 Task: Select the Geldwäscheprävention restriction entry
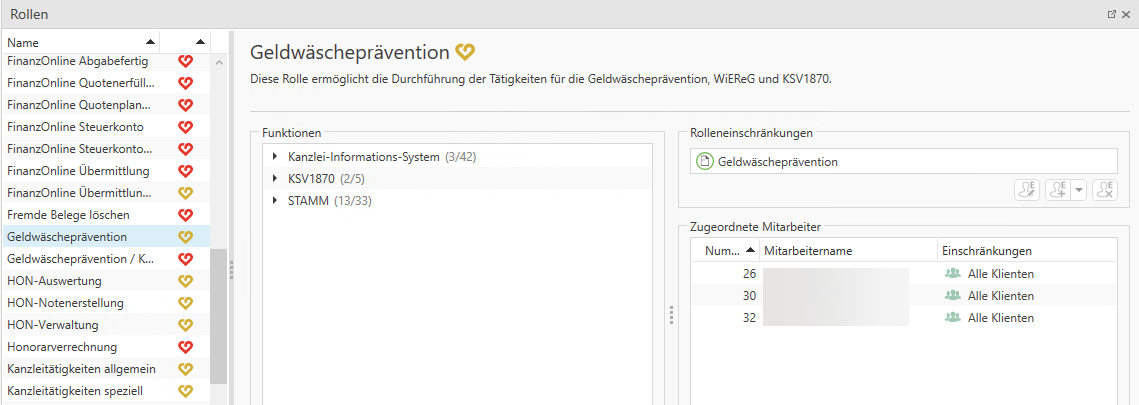click(x=777, y=161)
